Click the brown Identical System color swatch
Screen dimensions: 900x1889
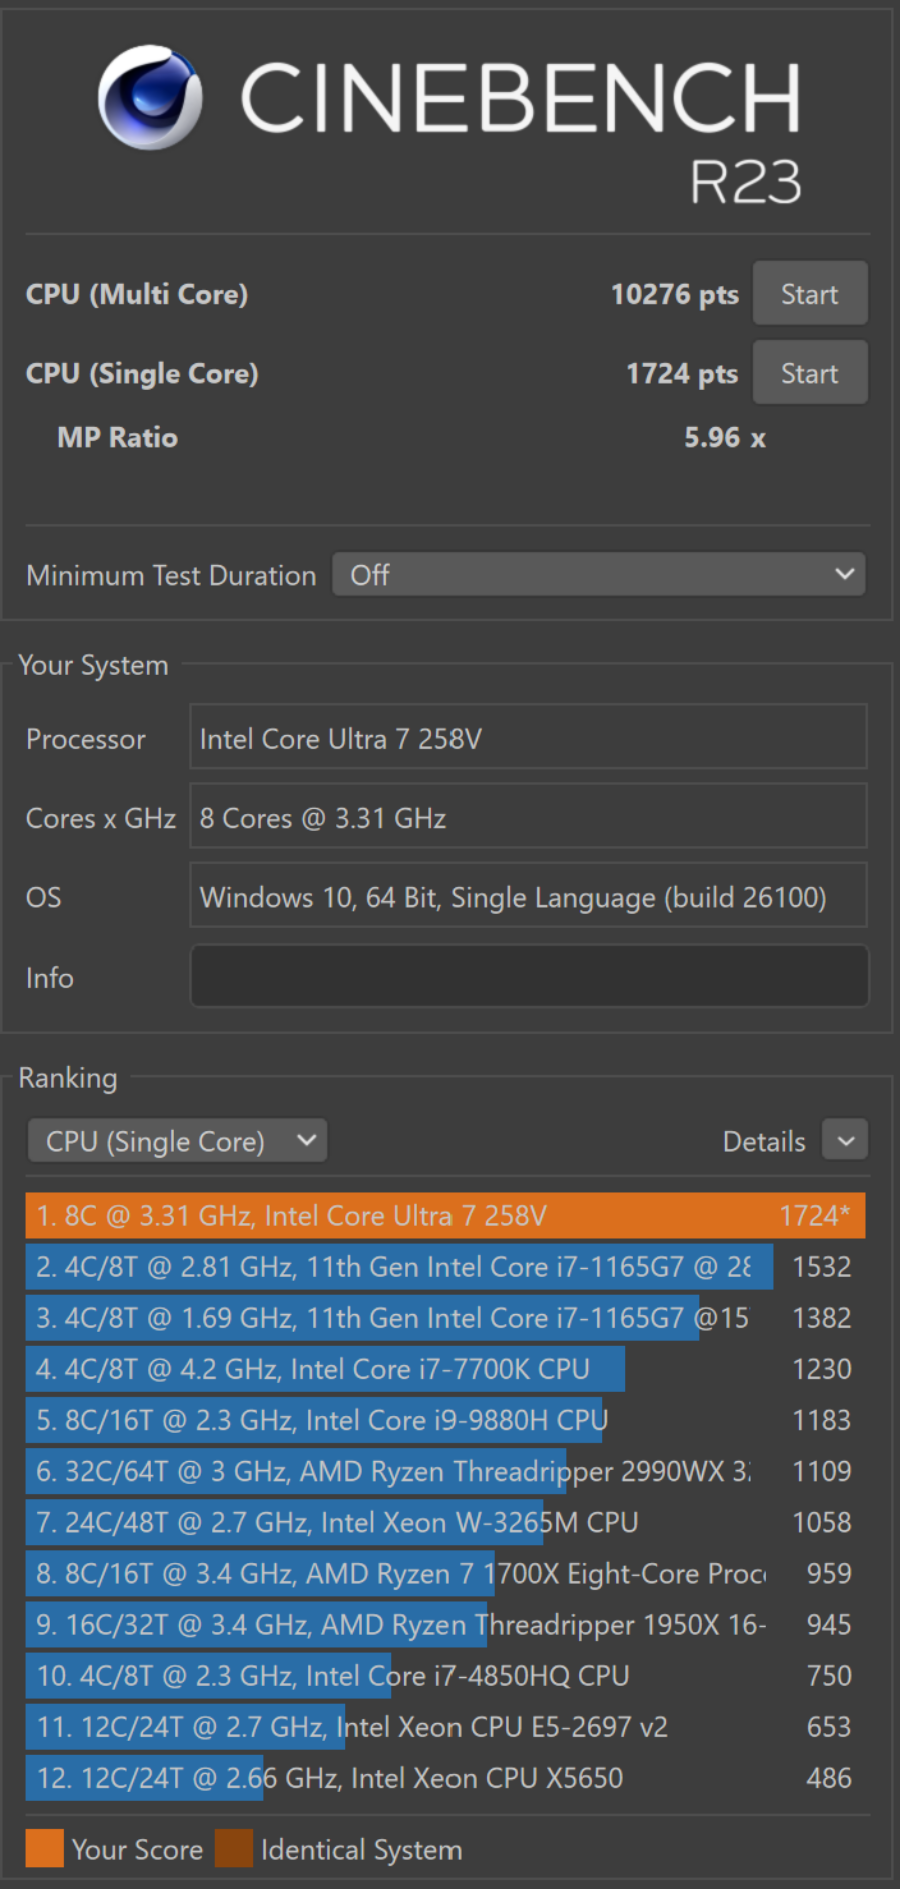tap(234, 1848)
